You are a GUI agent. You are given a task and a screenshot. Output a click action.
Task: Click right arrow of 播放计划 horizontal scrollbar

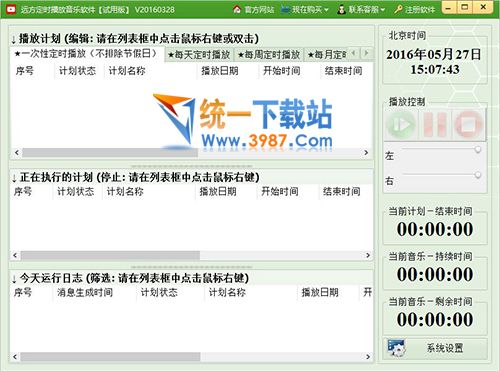(x=366, y=153)
